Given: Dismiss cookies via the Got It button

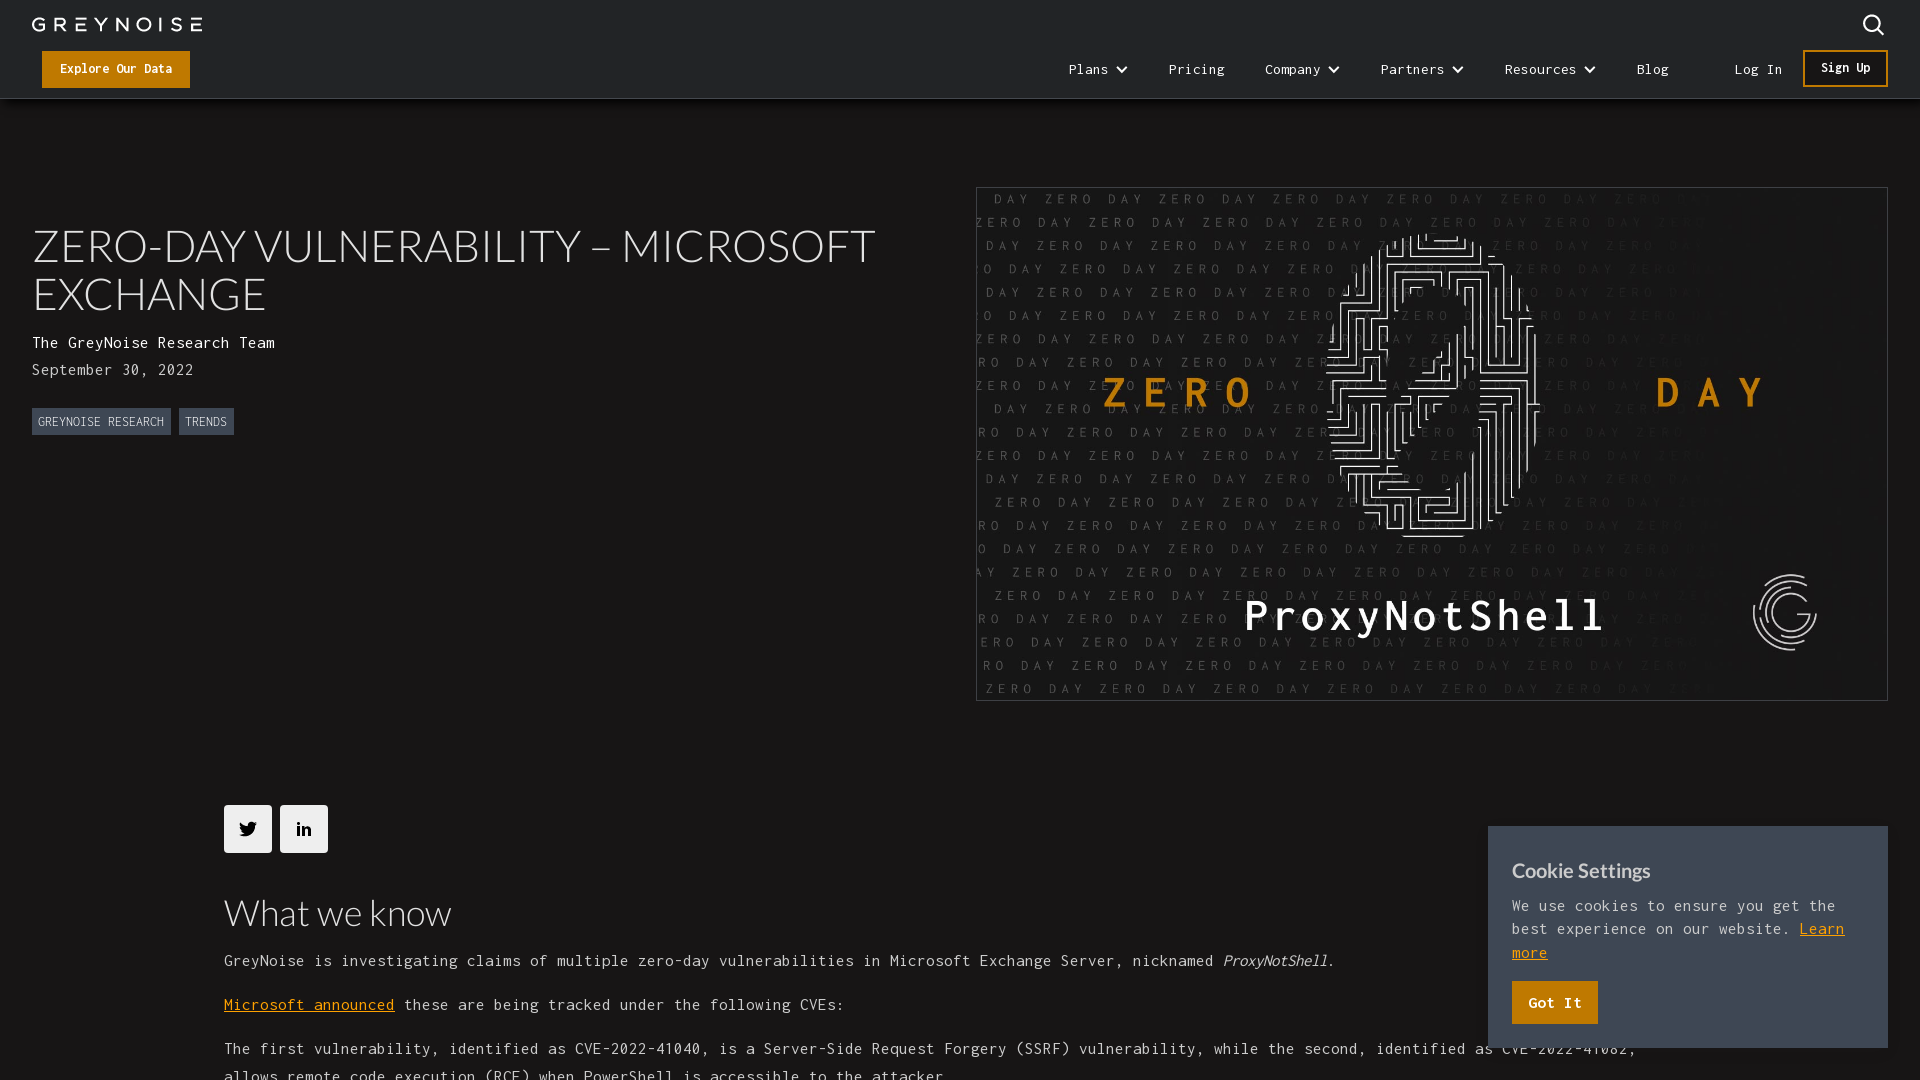Looking at the screenshot, I should (x=1554, y=1002).
